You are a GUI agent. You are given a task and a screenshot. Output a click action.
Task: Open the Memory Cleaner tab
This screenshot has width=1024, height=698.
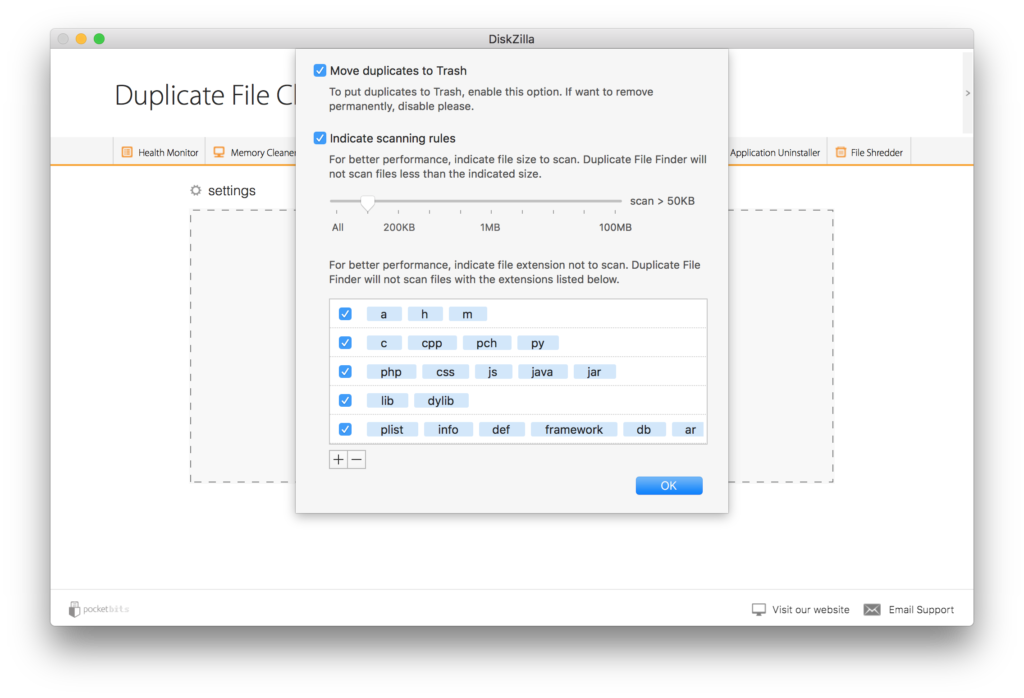pos(251,152)
